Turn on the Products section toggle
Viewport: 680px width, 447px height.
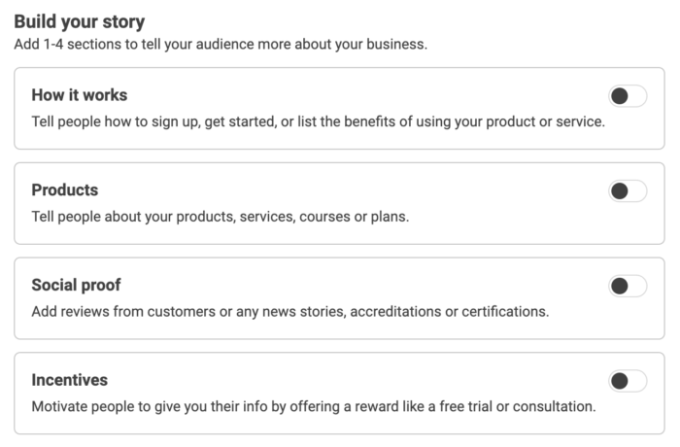(628, 191)
